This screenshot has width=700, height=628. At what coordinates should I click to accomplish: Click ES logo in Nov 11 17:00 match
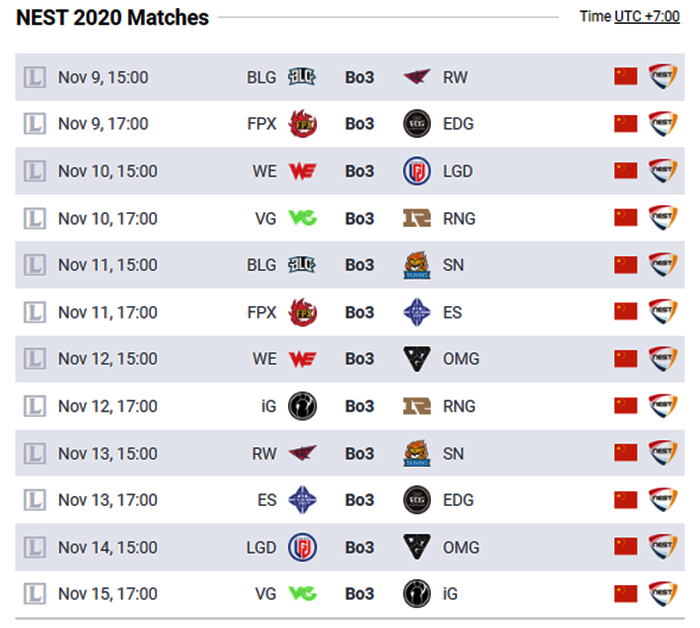tap(417, 312)
